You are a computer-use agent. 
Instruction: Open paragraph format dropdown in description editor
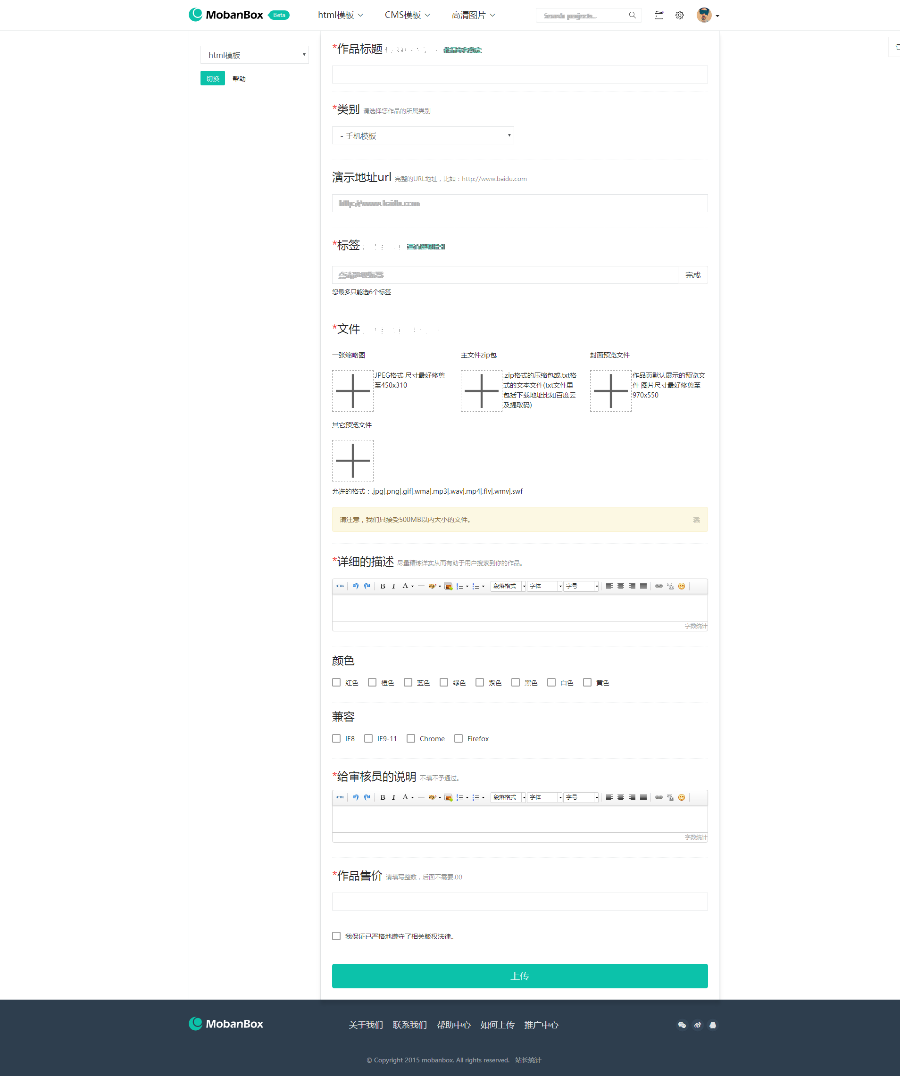pyautogui.click(x=508, y=586)
